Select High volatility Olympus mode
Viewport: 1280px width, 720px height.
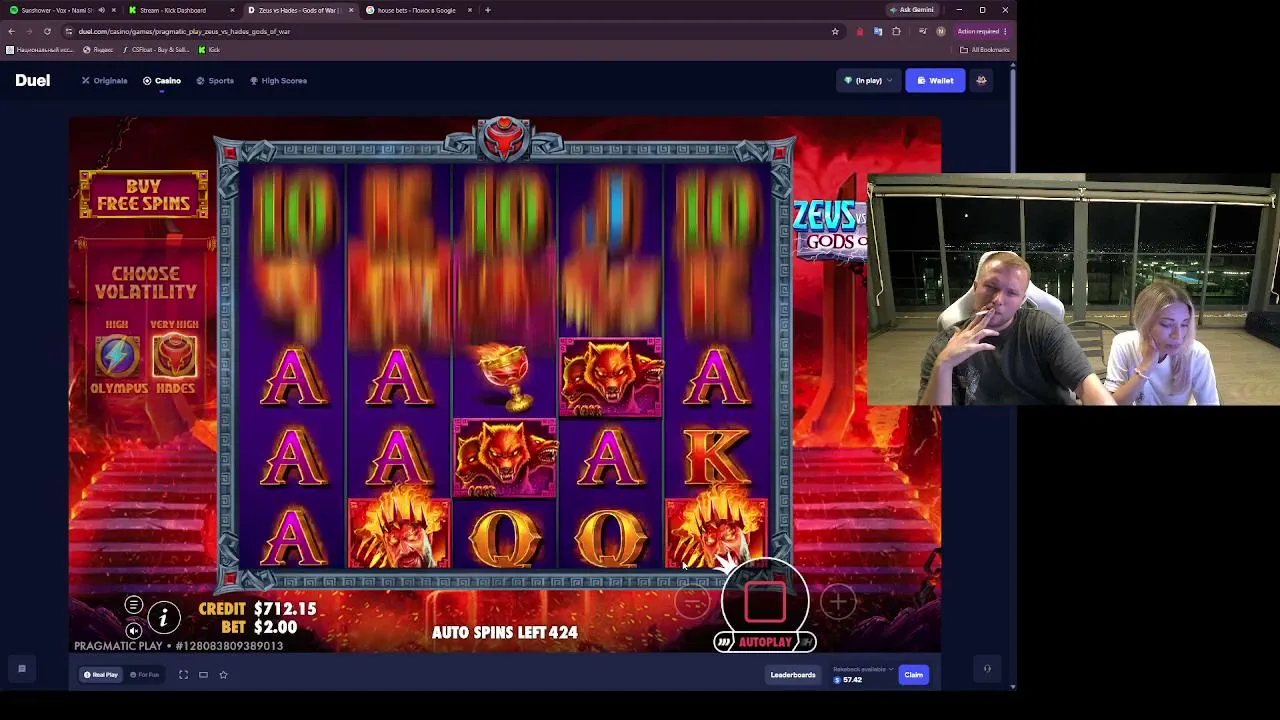click(118, 357)
